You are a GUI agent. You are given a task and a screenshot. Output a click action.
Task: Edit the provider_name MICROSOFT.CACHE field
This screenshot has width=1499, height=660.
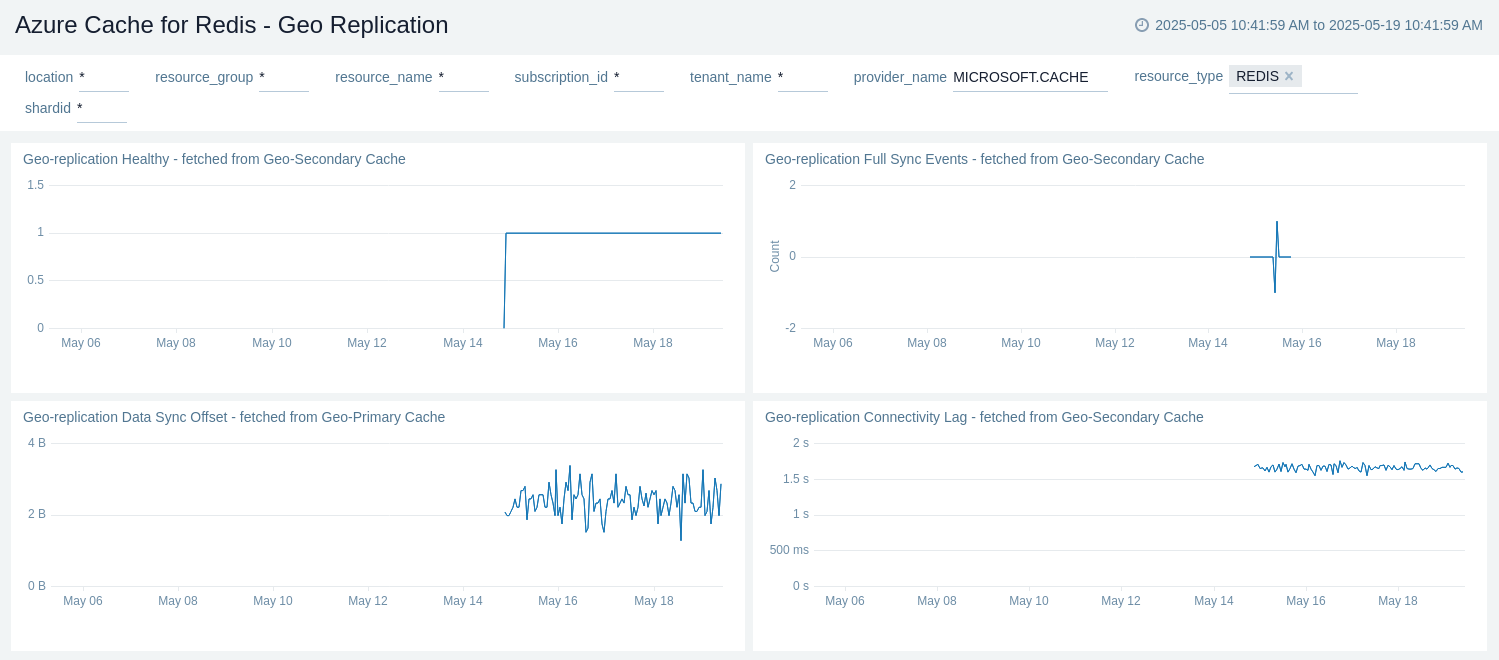coord(1030,77)
